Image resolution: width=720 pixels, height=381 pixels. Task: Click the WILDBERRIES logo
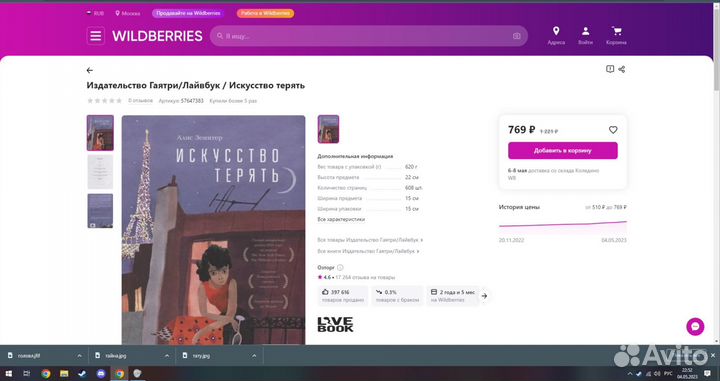157,36
